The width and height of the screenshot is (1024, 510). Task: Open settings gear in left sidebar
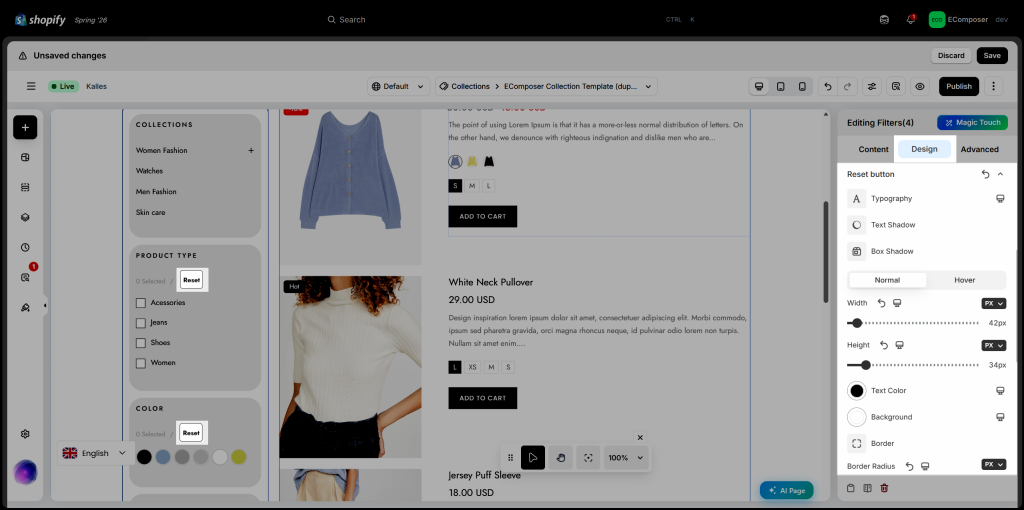click(25, 434)
